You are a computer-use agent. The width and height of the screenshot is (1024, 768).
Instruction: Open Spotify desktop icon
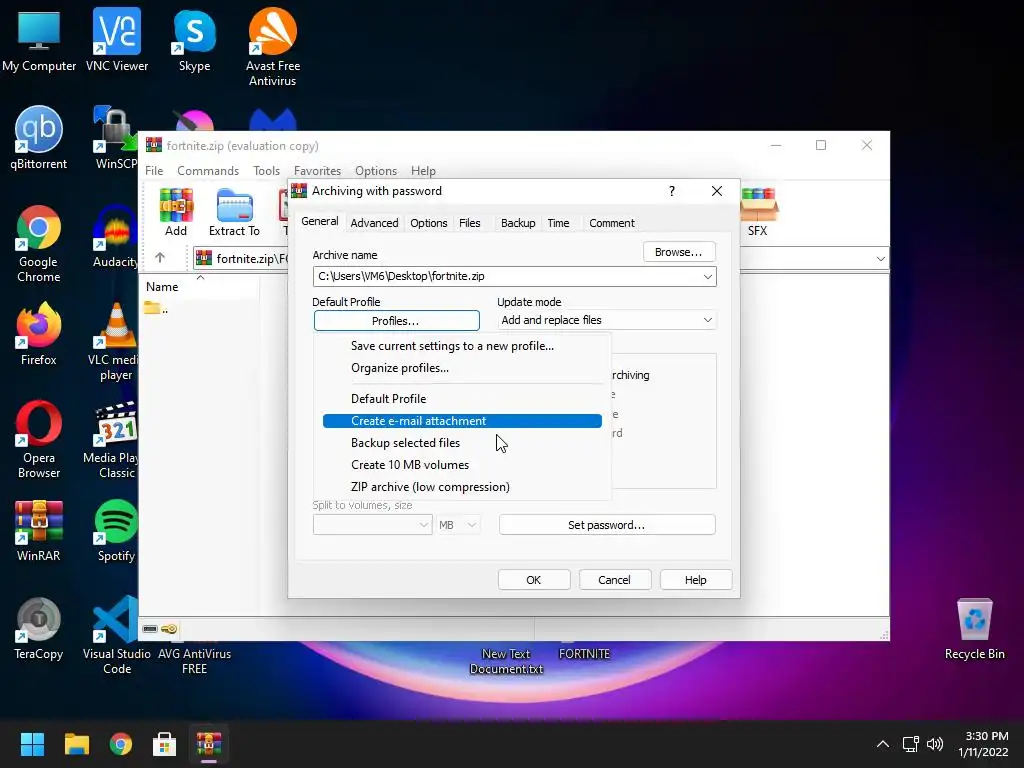[x=116, y=530]
